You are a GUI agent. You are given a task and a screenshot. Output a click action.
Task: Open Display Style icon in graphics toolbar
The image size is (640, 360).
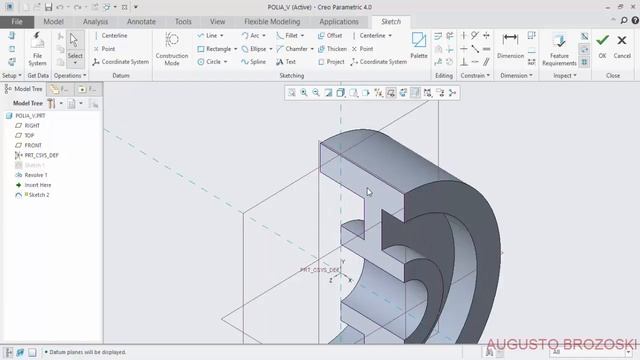(341, 93)
